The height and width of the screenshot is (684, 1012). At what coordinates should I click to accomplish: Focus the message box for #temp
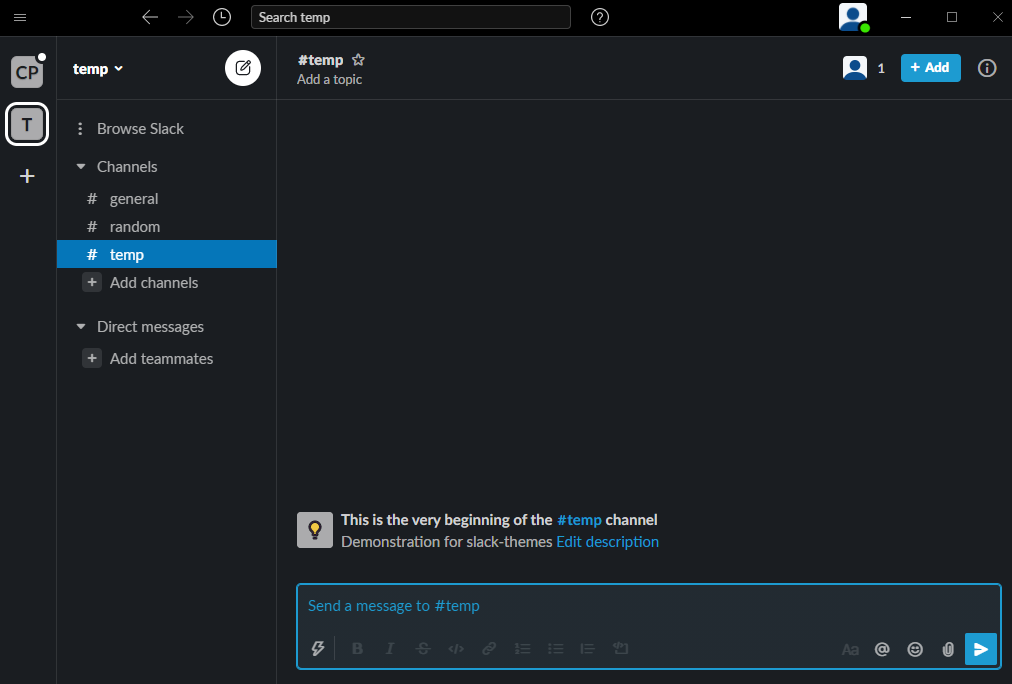(x=649, y=606)
